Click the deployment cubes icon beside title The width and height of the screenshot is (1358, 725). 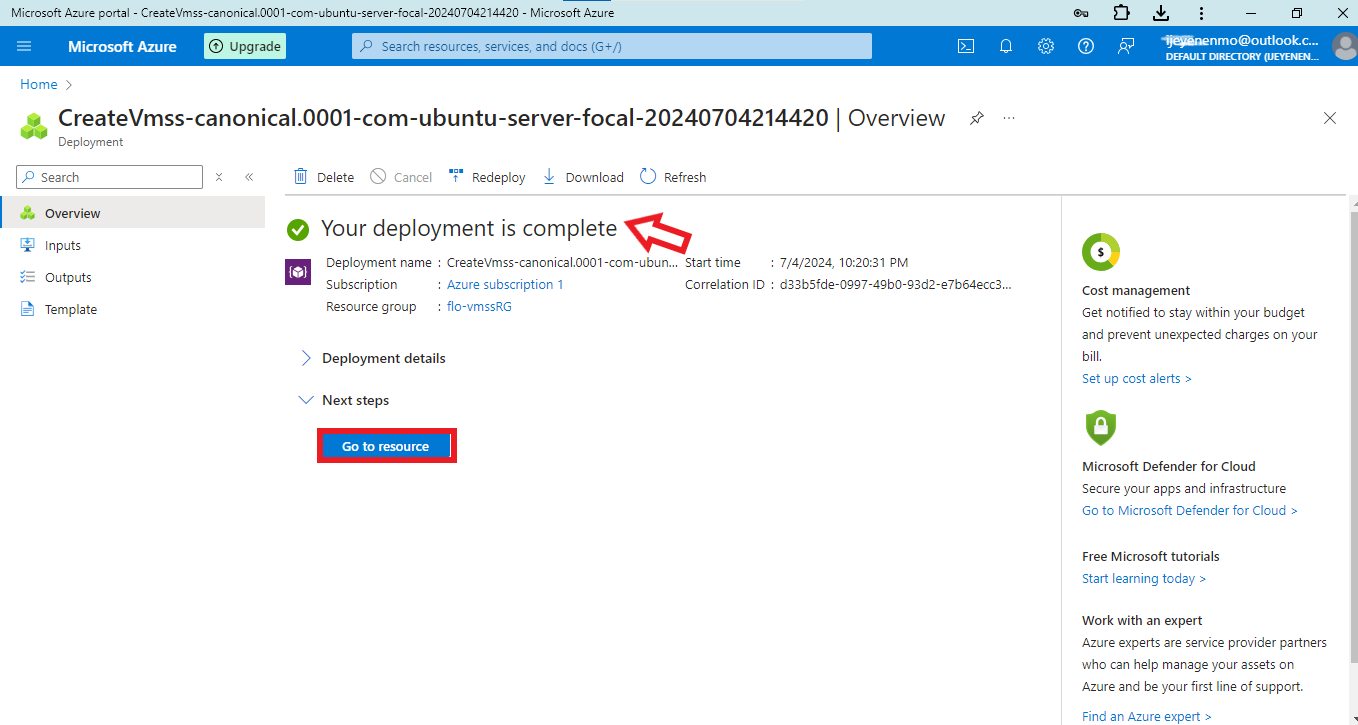click(x=35, y=126)
